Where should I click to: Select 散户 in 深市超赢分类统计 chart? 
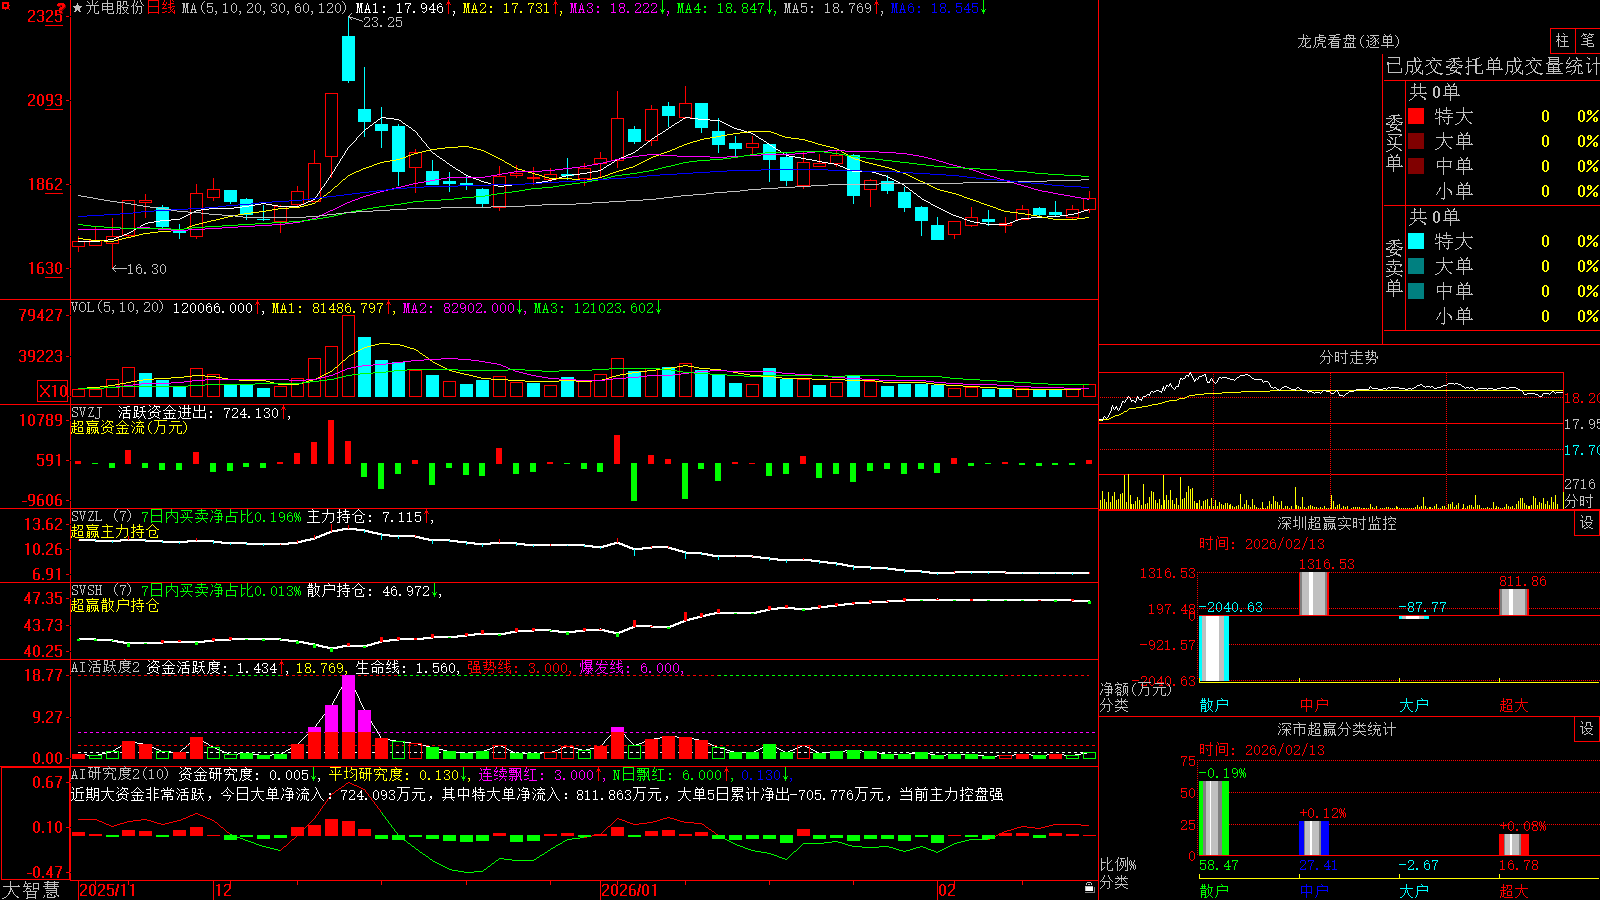click(x=1214, y=890)
